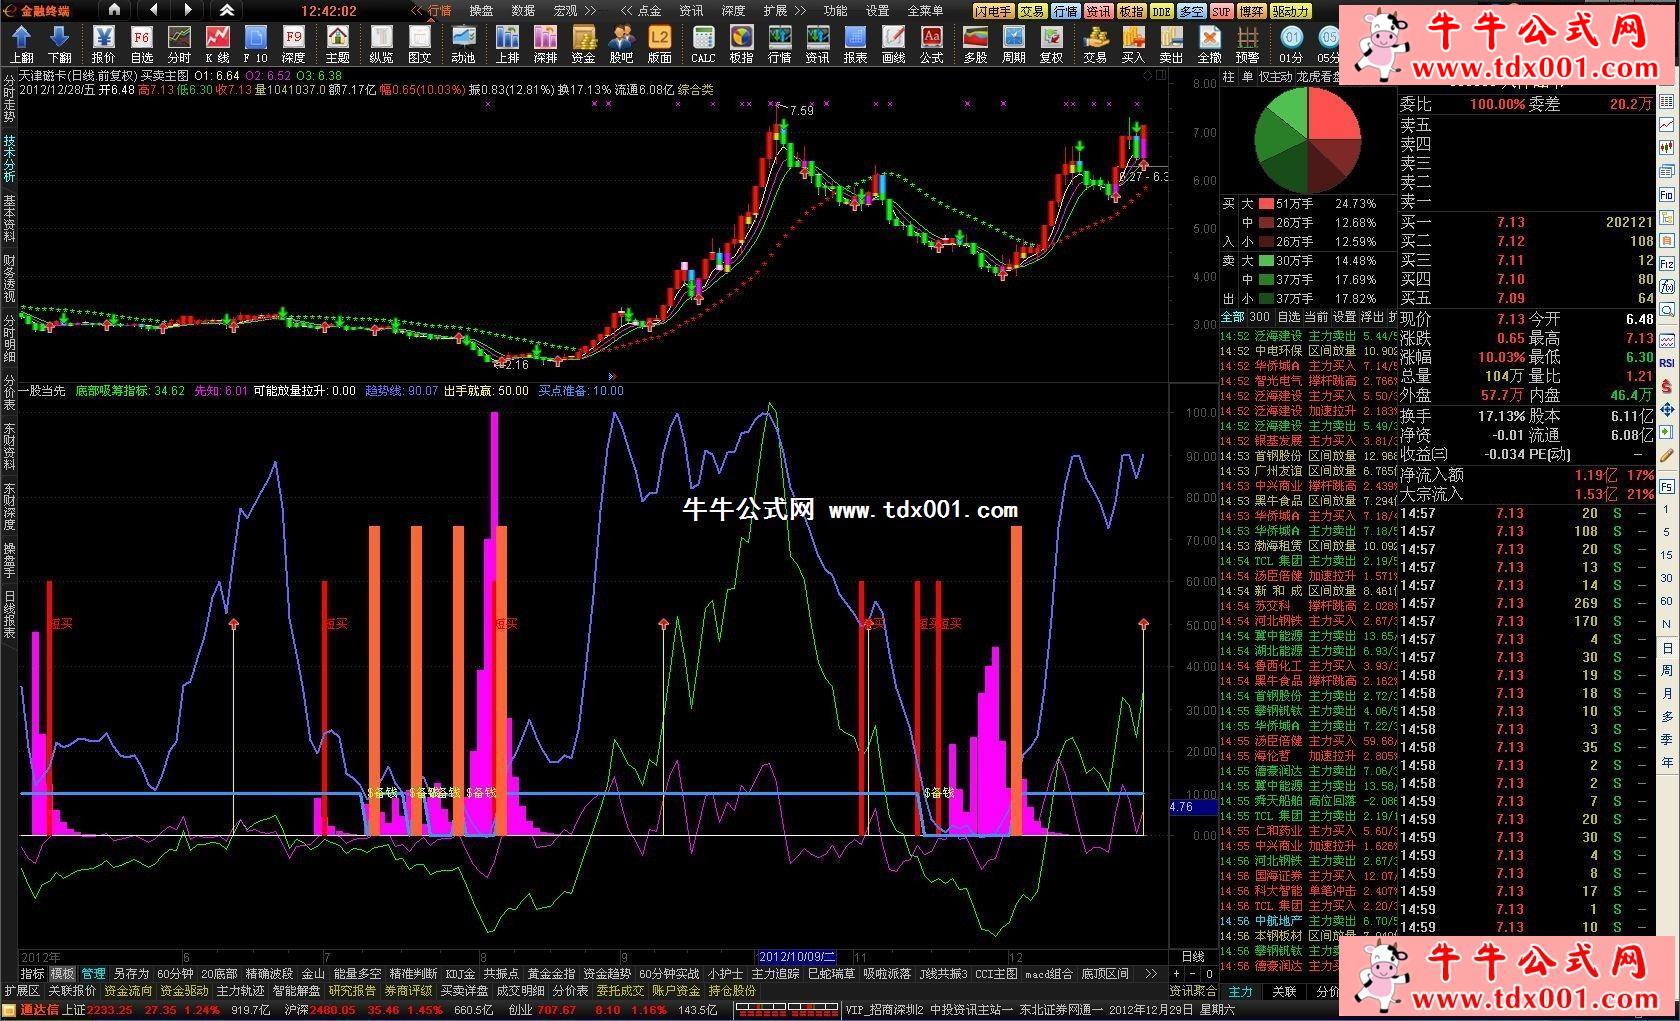Open the 画线 drawing tool icon

coord(893,45)
